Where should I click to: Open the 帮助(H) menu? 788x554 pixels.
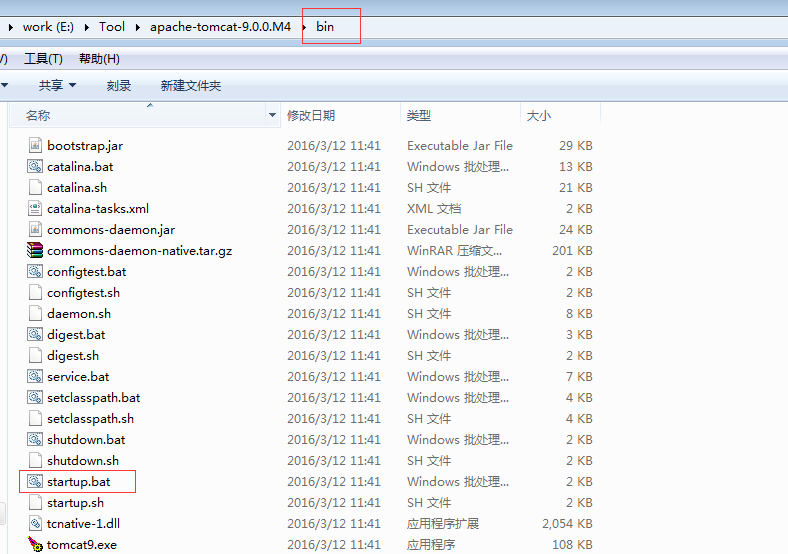click(99, 59)
